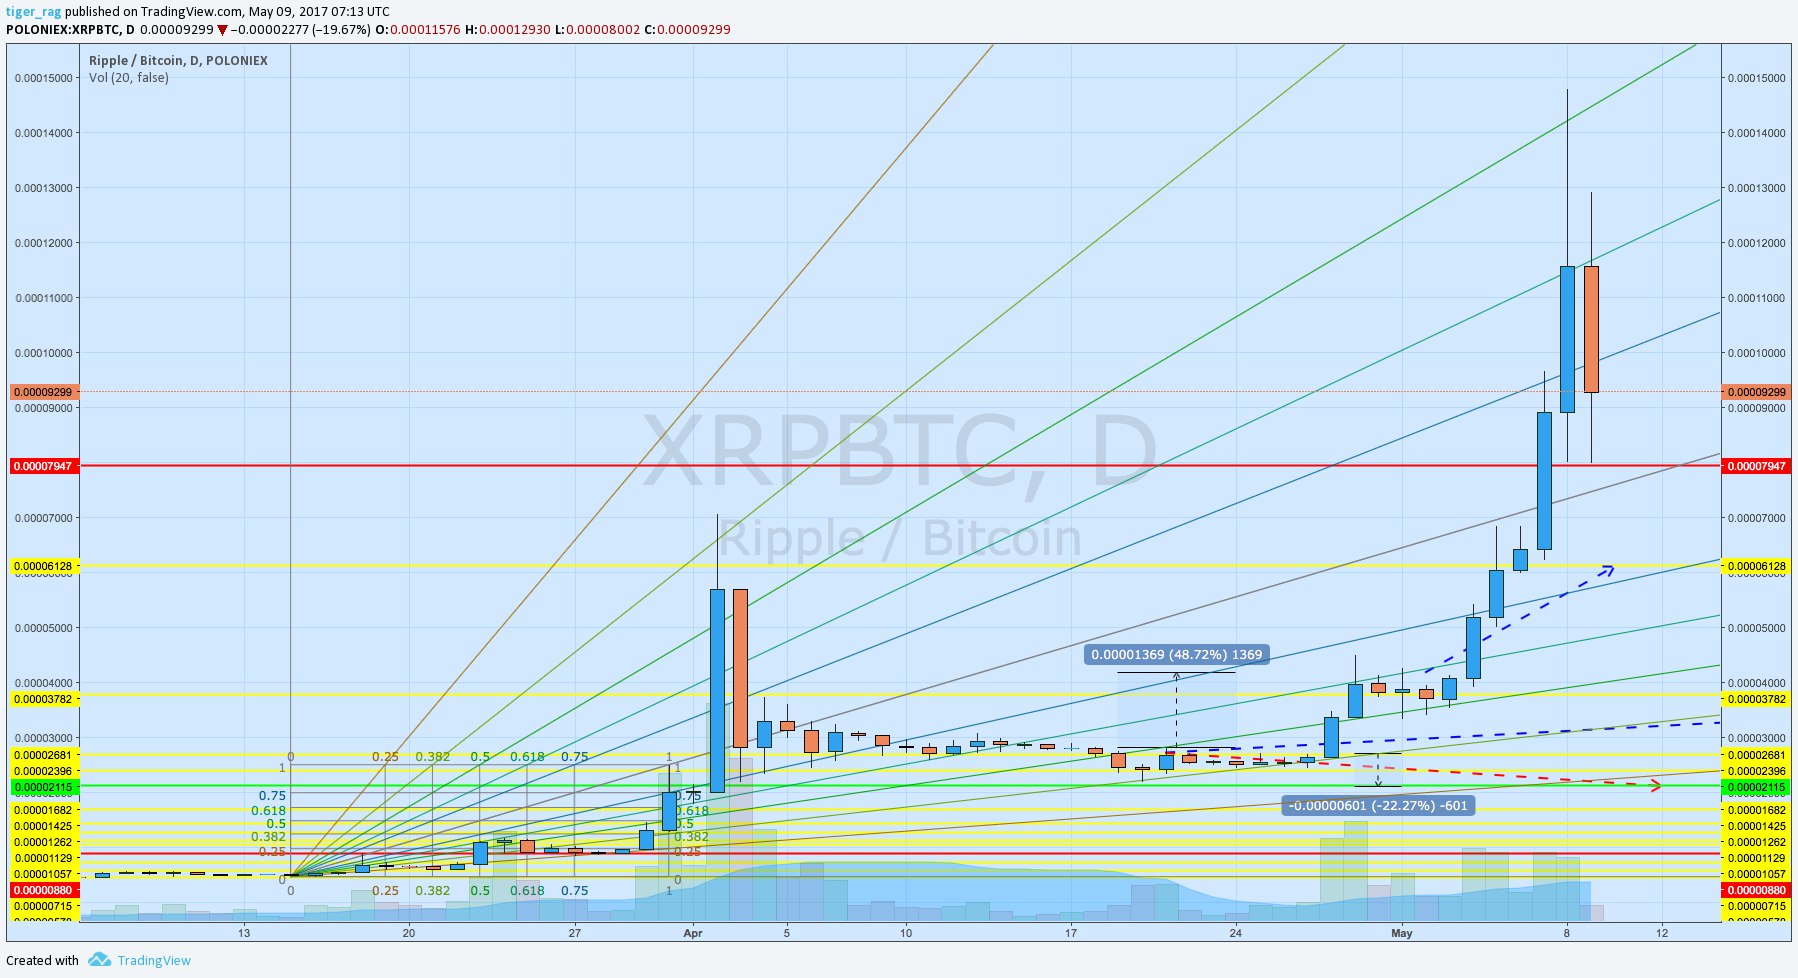Click the green 0.00002115 price tag on left axis
Viewport: 1798px width, 978px height.
(44, 787)
